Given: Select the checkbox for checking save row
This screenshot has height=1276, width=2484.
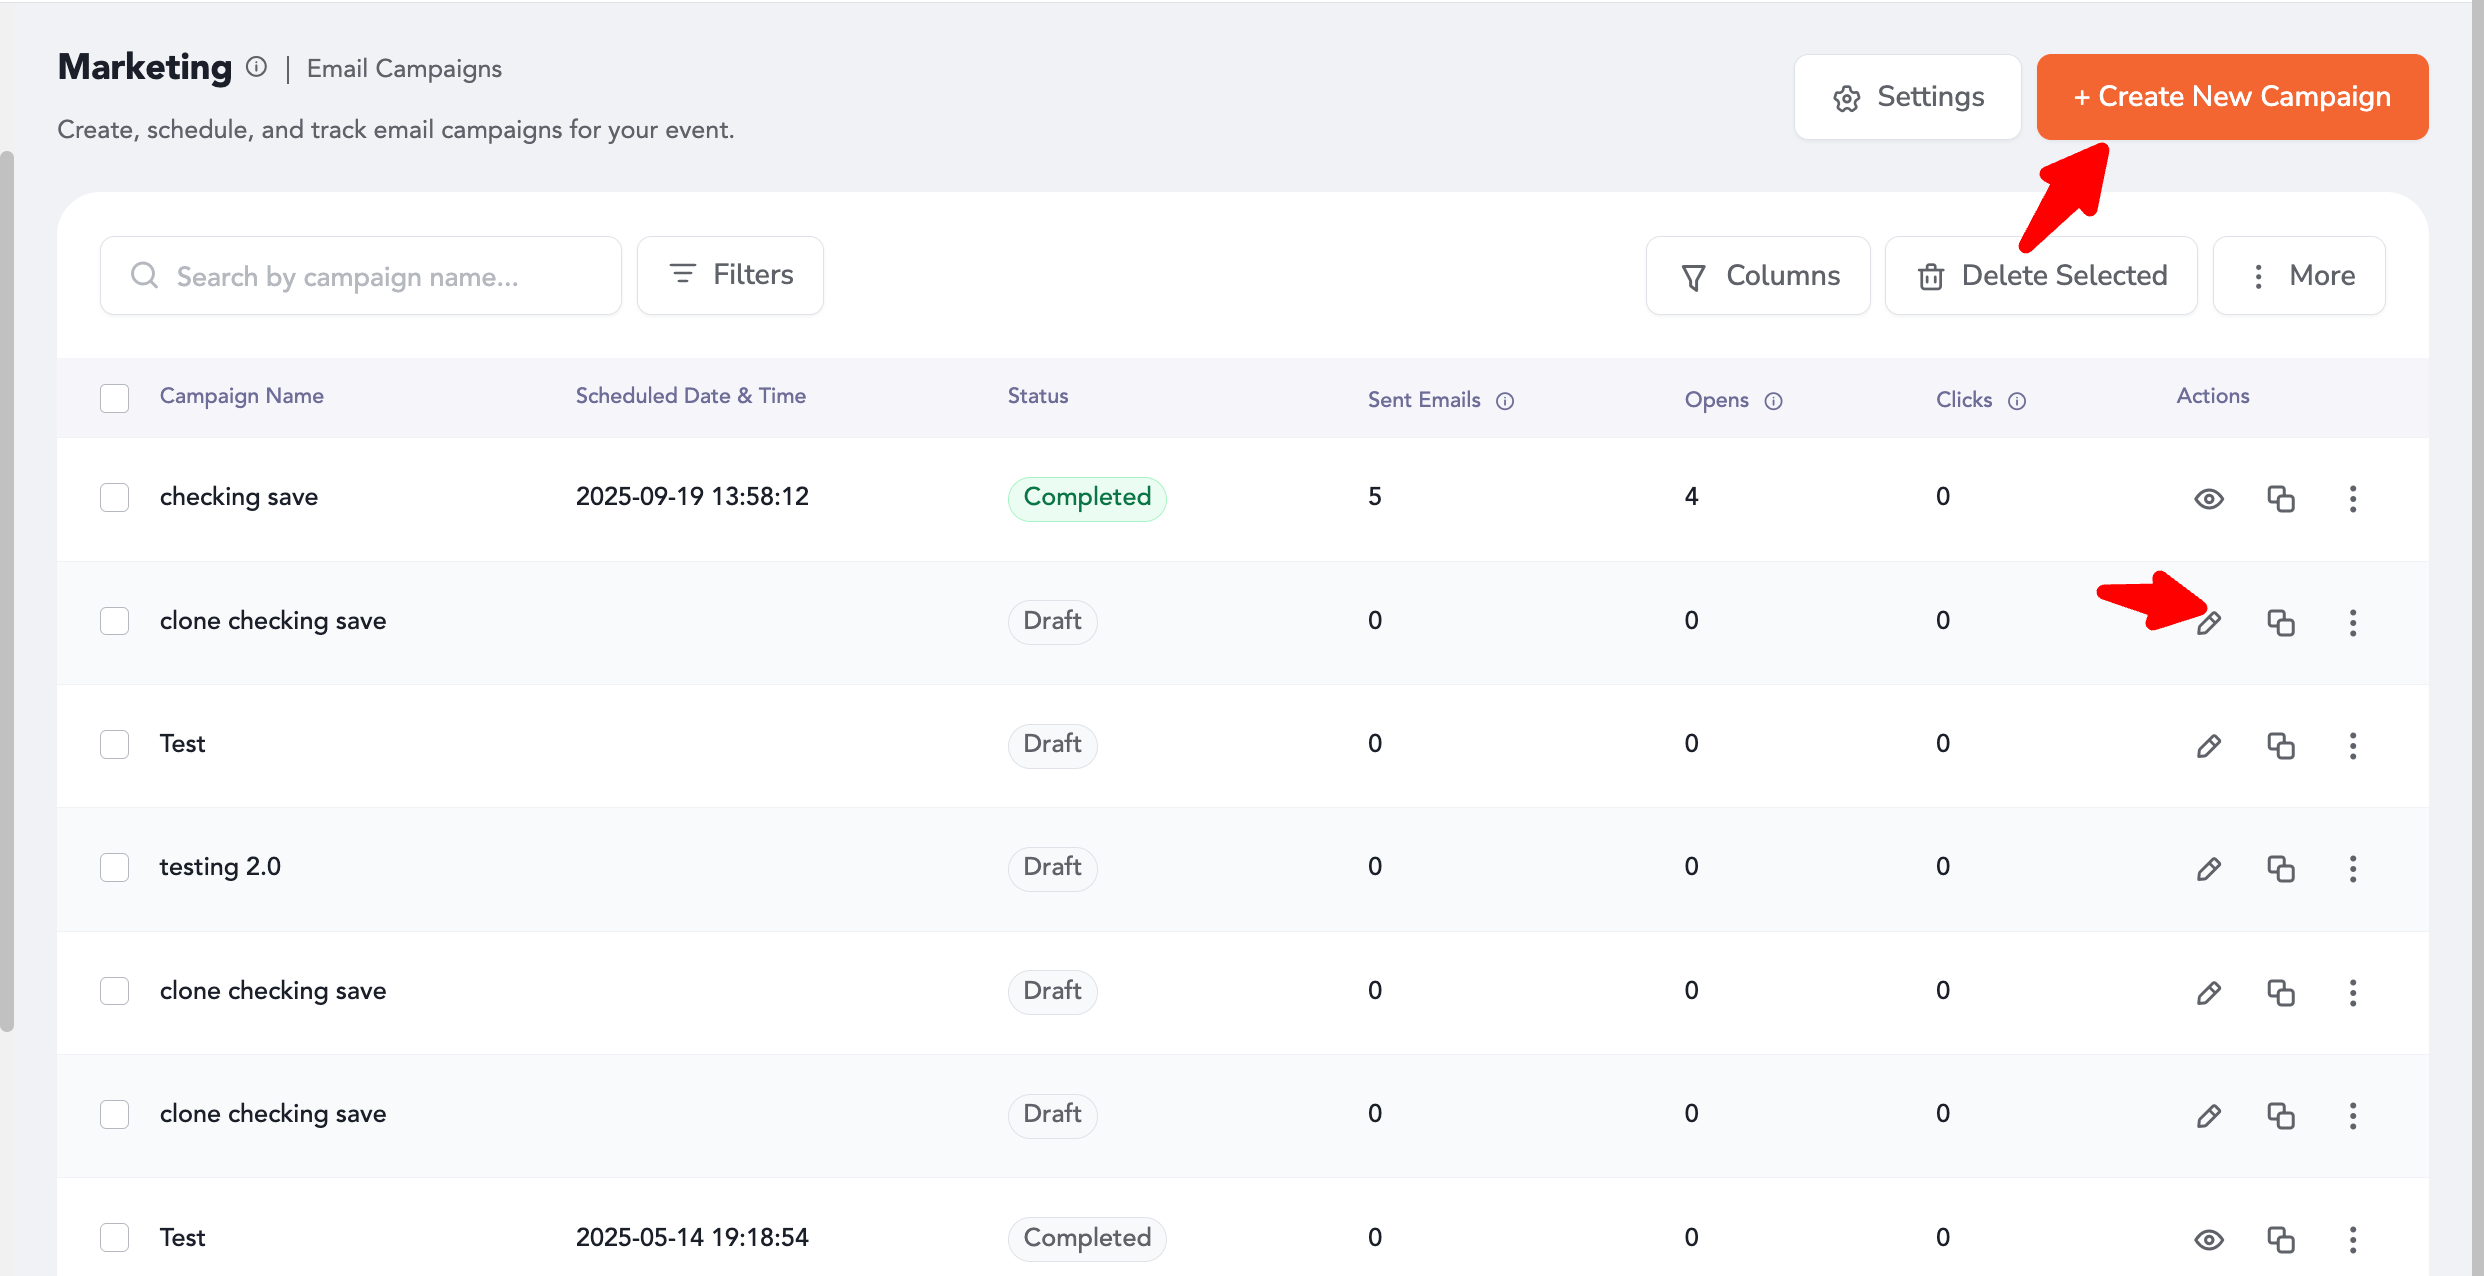Looking at the screenshot, I should click(115, 497).
